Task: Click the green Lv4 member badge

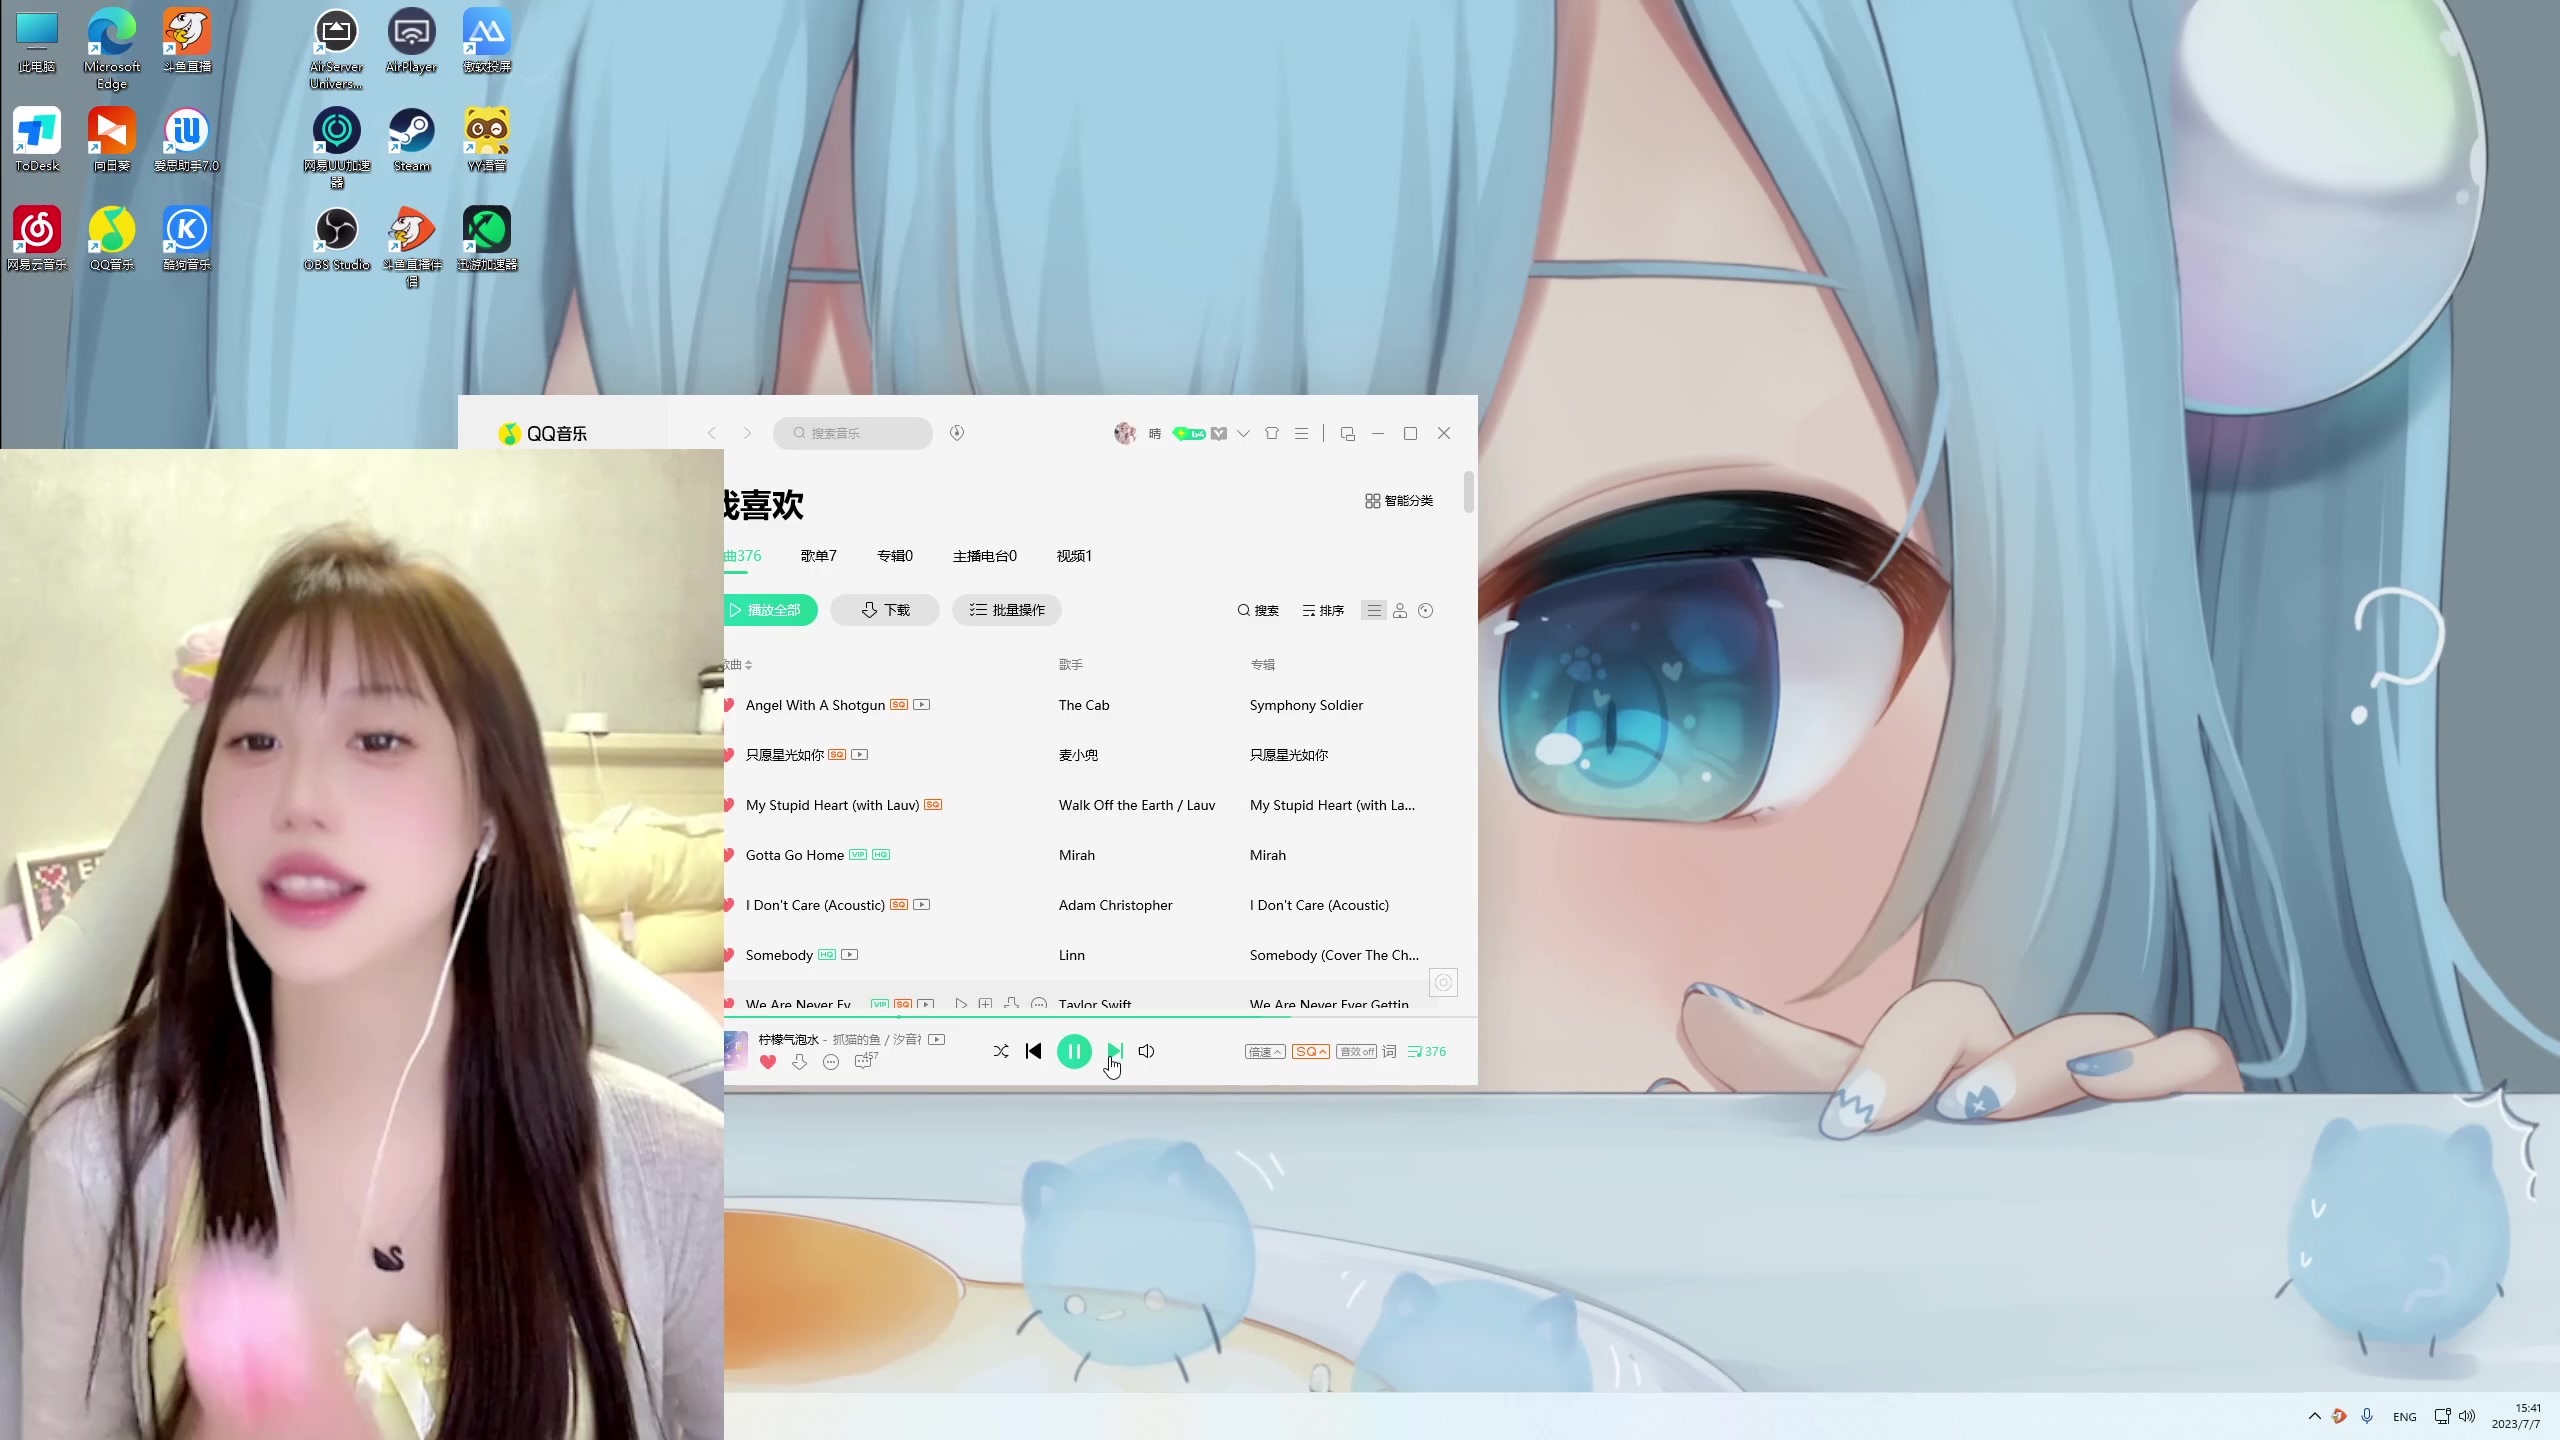Action: point(1189,434)
